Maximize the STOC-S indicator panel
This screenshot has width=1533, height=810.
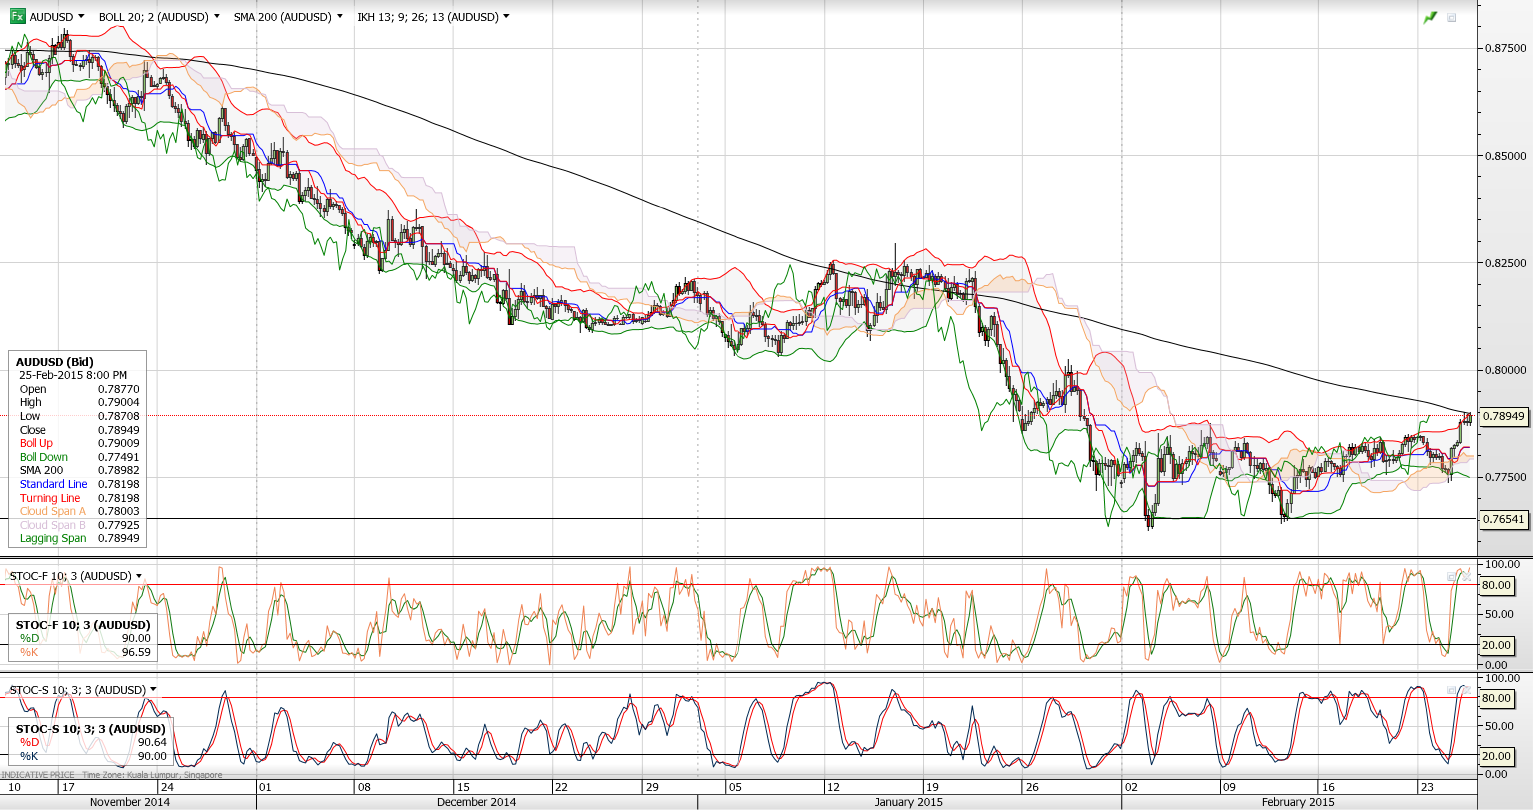point(1452,690)
